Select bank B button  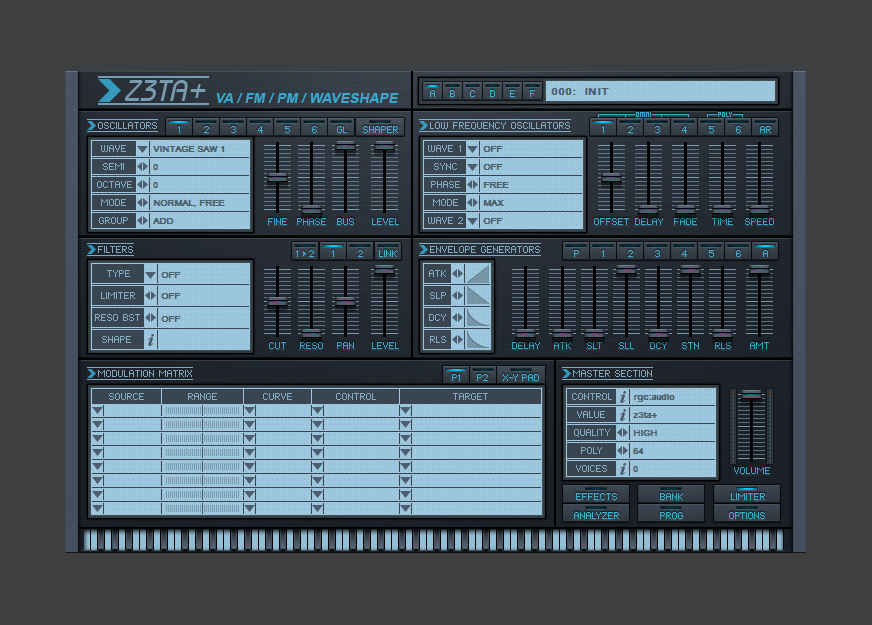click(x=452, y=92)
